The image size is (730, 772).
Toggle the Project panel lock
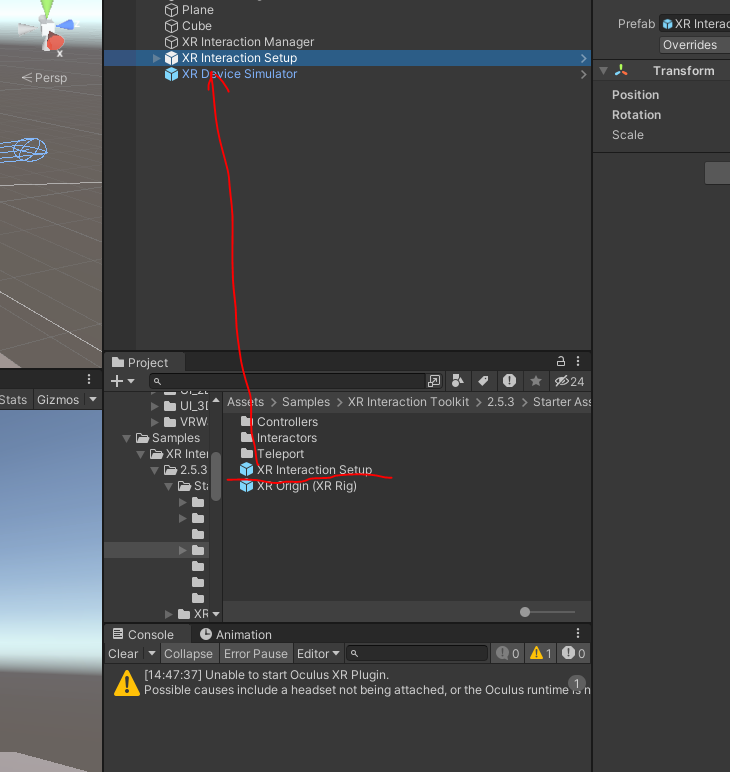click(561, 361)
